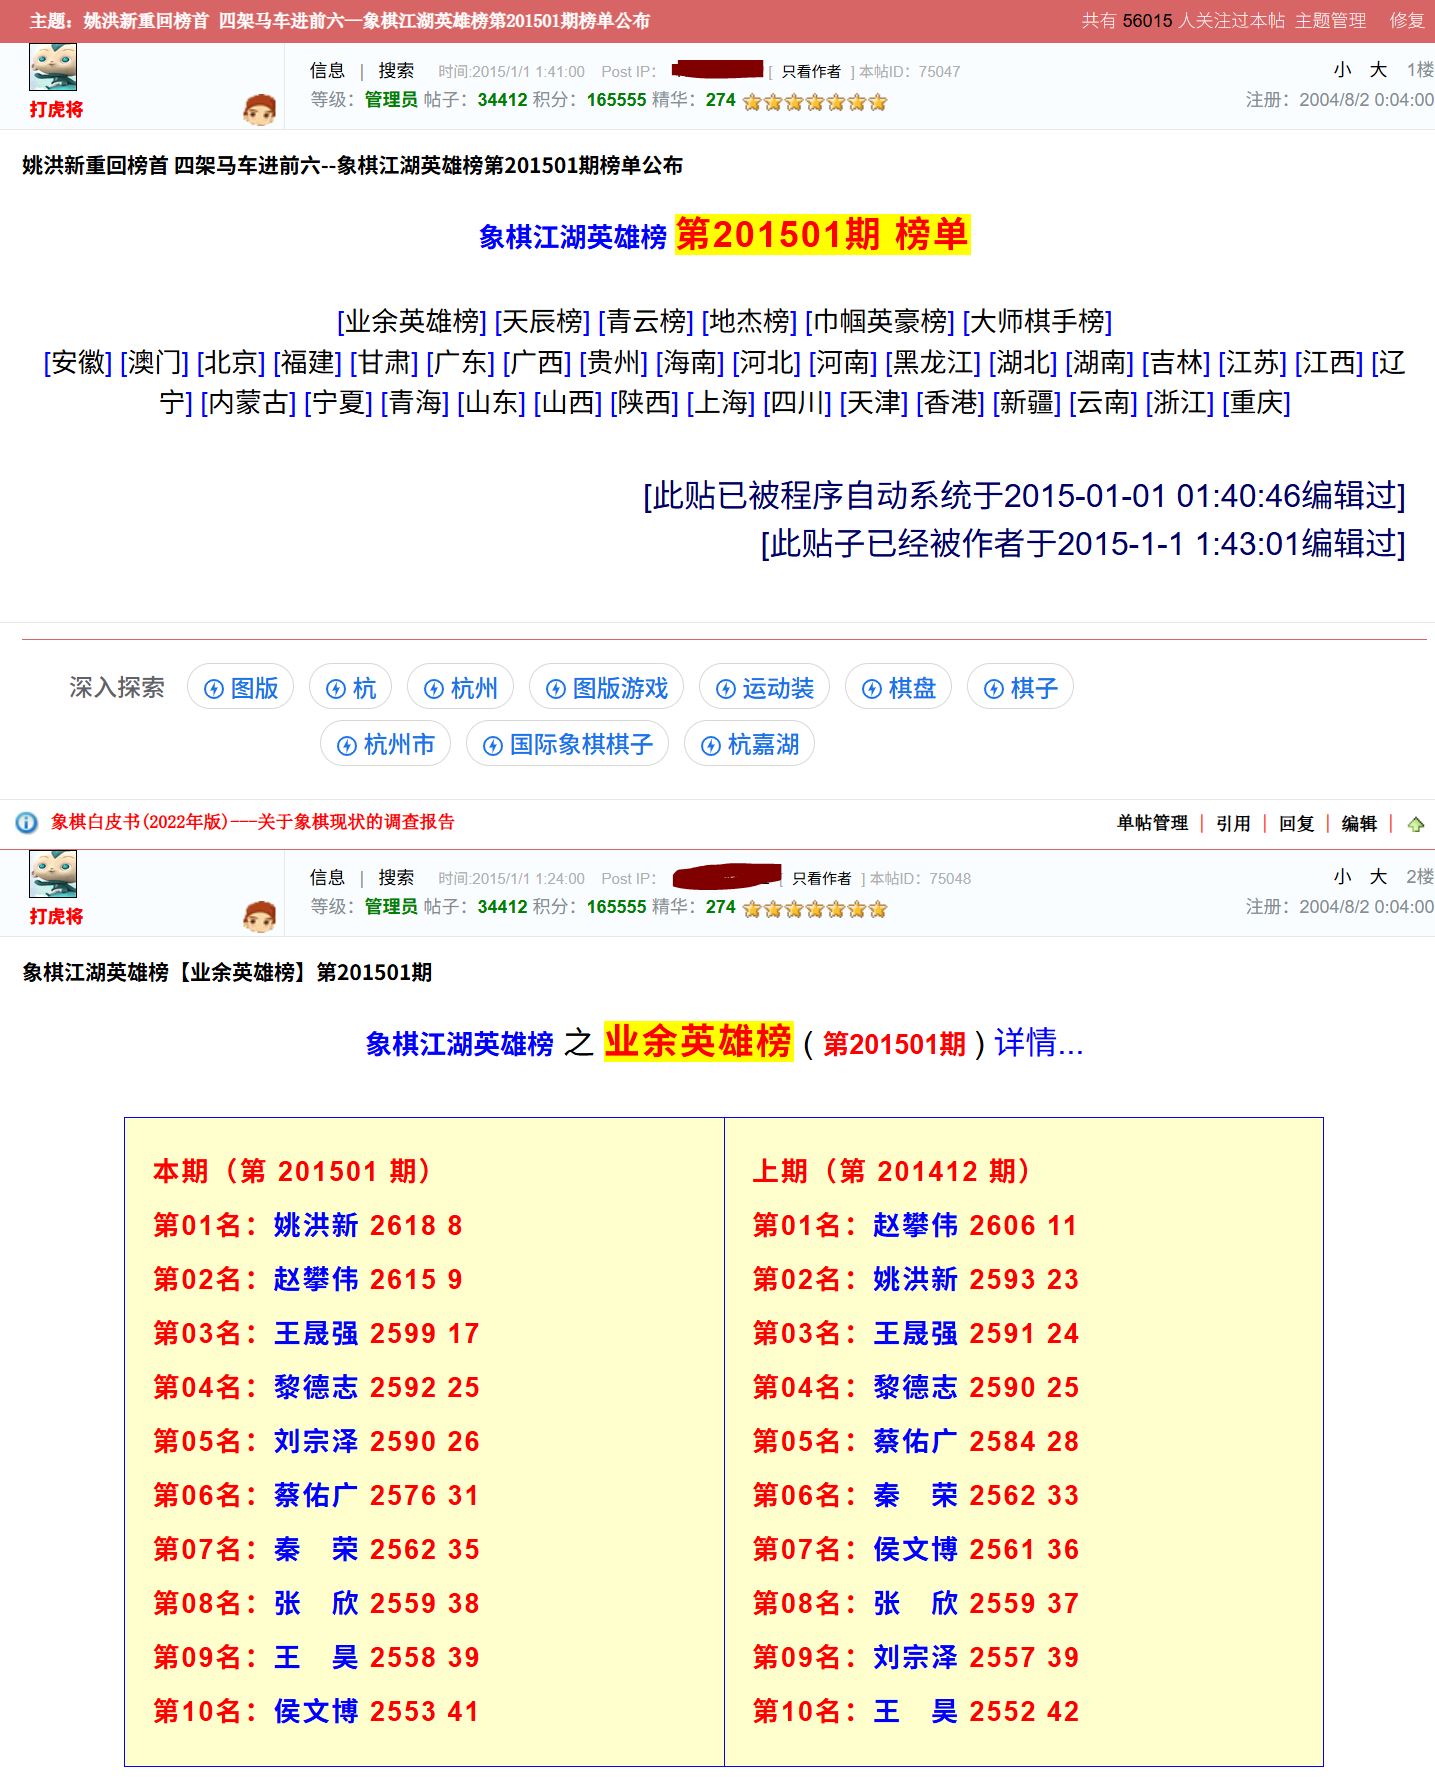1435x1787 pixels.
Task: Open the [浙江] province ranking link
Action: 1179,403
